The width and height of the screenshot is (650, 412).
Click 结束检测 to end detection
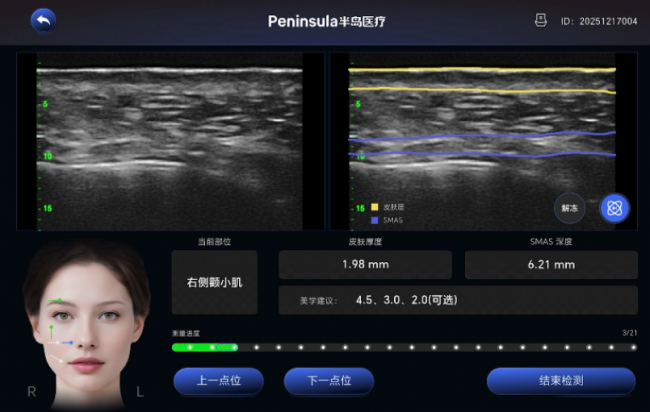click(x=561, y=380)
